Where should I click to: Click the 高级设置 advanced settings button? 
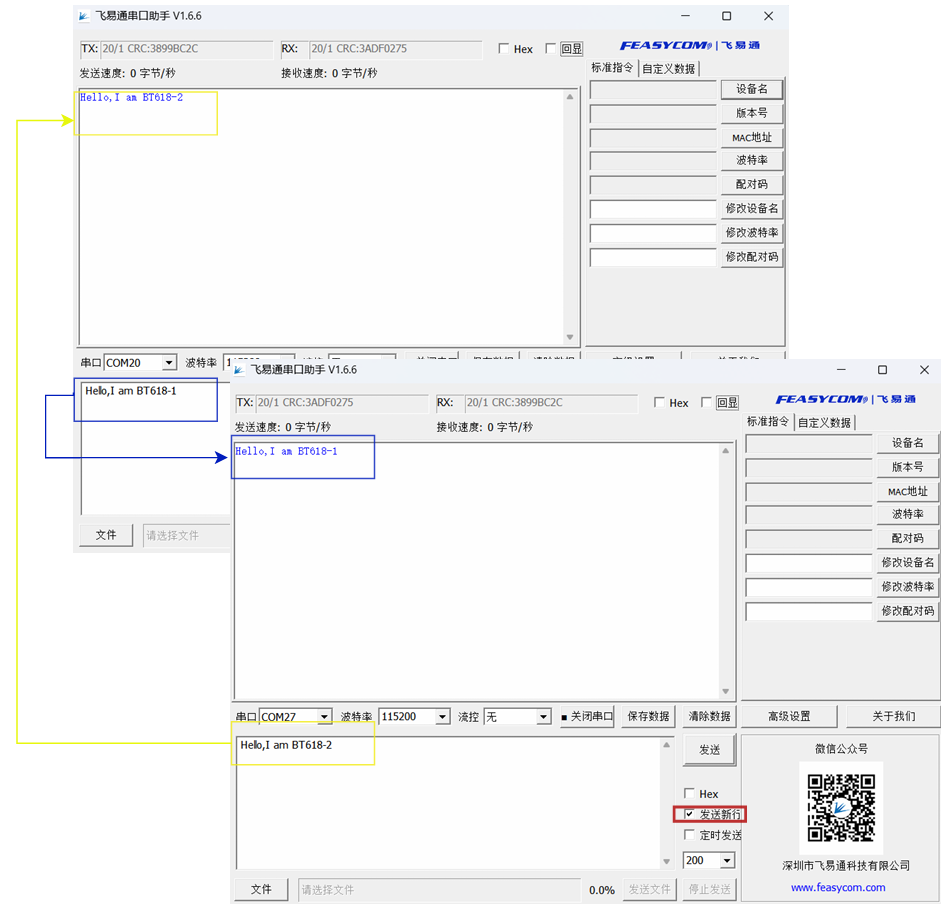coord(789,717)
